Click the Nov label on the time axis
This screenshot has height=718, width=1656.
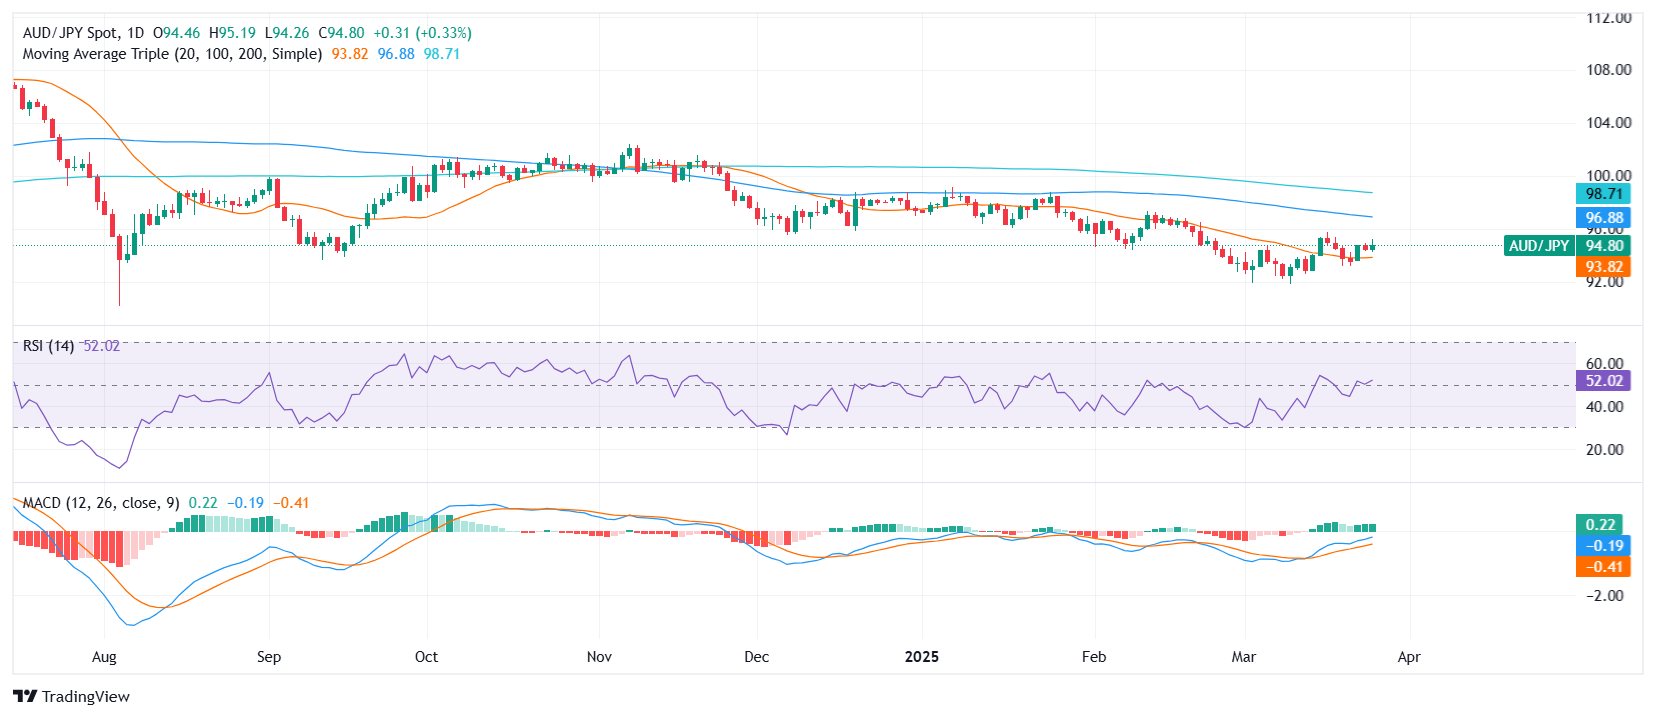tap(599, 657)
